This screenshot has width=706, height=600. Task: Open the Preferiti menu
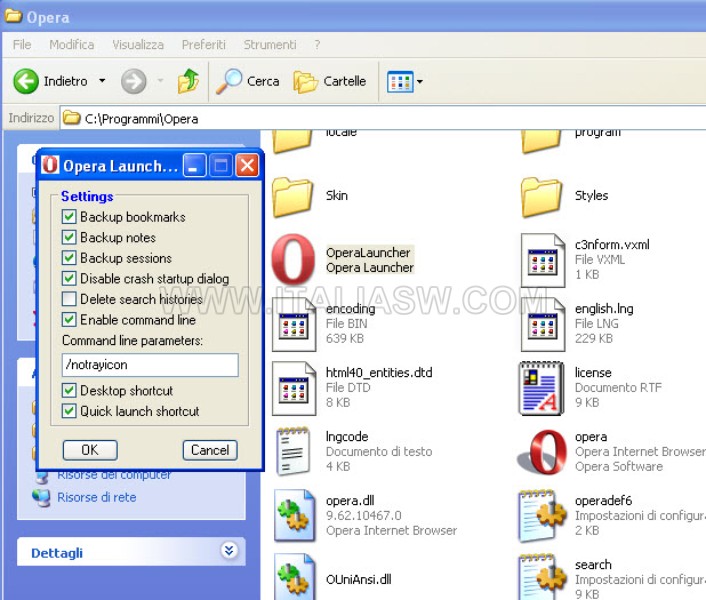[x=204, y=45]
